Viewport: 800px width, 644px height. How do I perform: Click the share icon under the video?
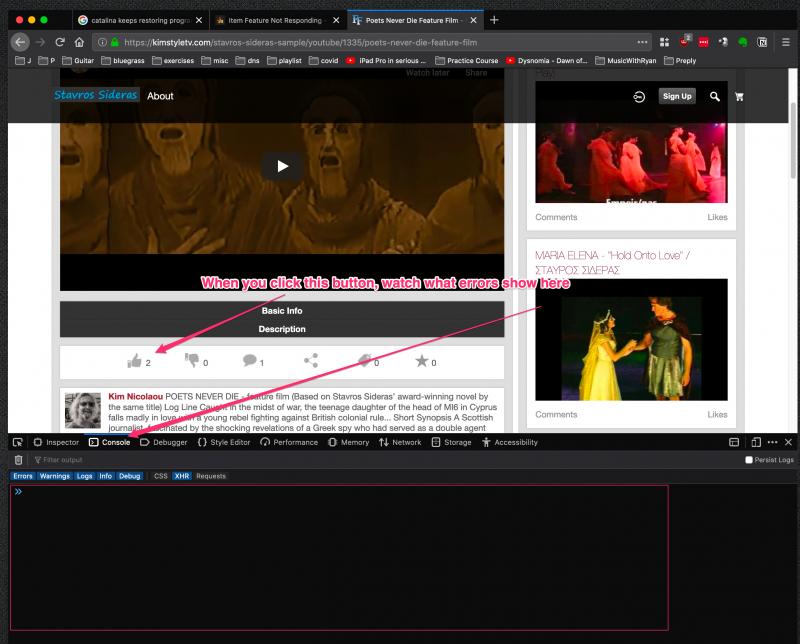point(311,361)
